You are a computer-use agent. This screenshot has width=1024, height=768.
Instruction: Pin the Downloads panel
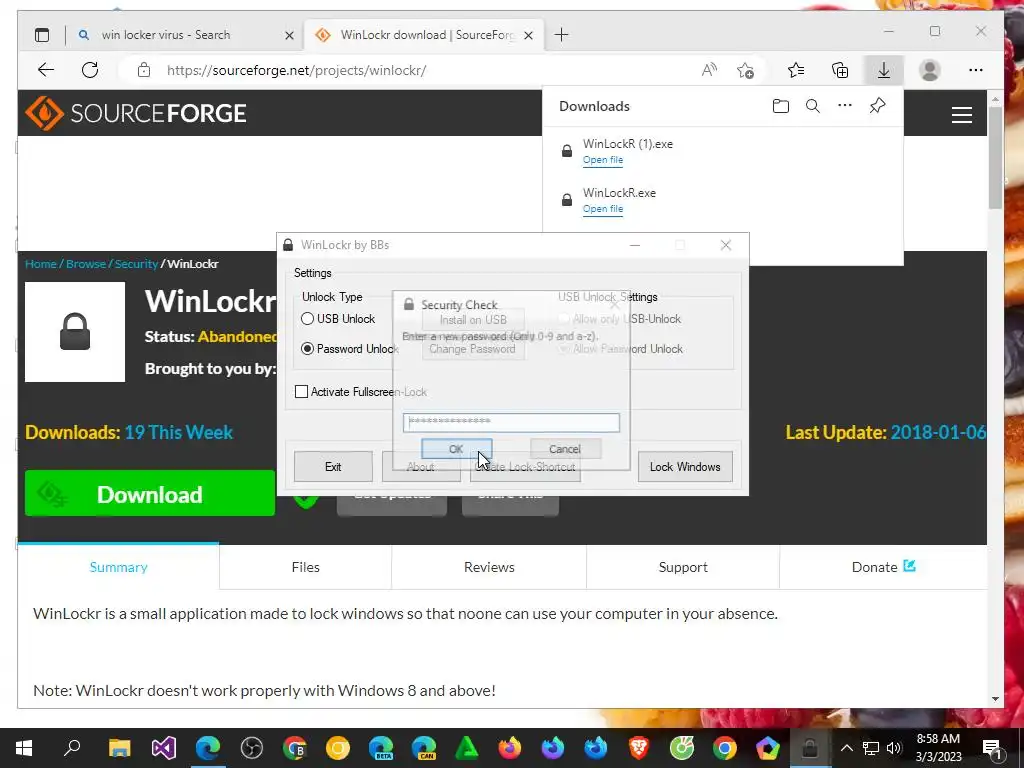click(x=877, y=105)
